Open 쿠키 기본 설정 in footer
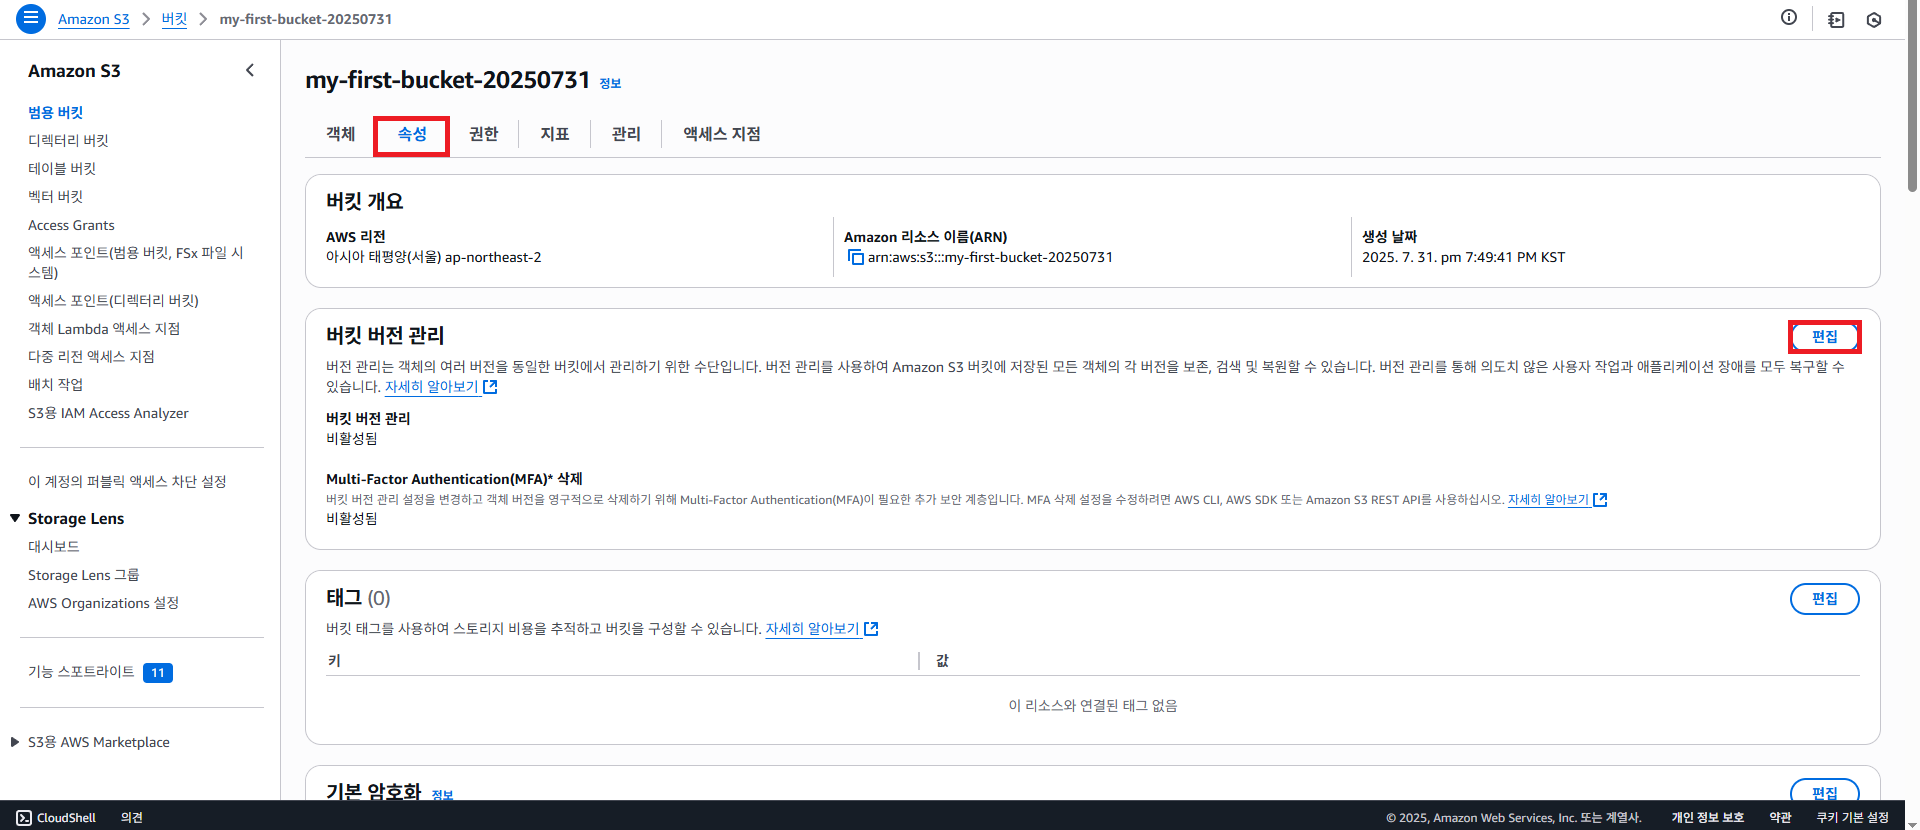The width and height of the screenshot is (1920, 830). point(1853,817)
